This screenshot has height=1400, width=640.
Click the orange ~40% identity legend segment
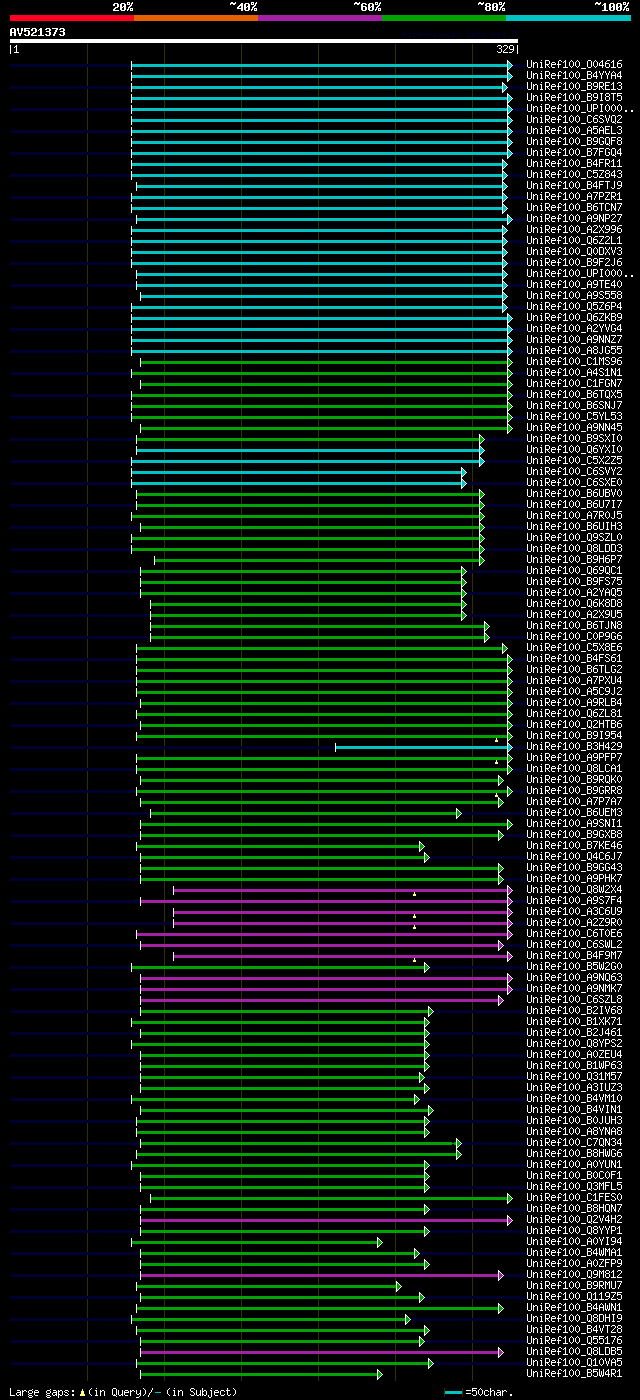[x=195, y=18]
